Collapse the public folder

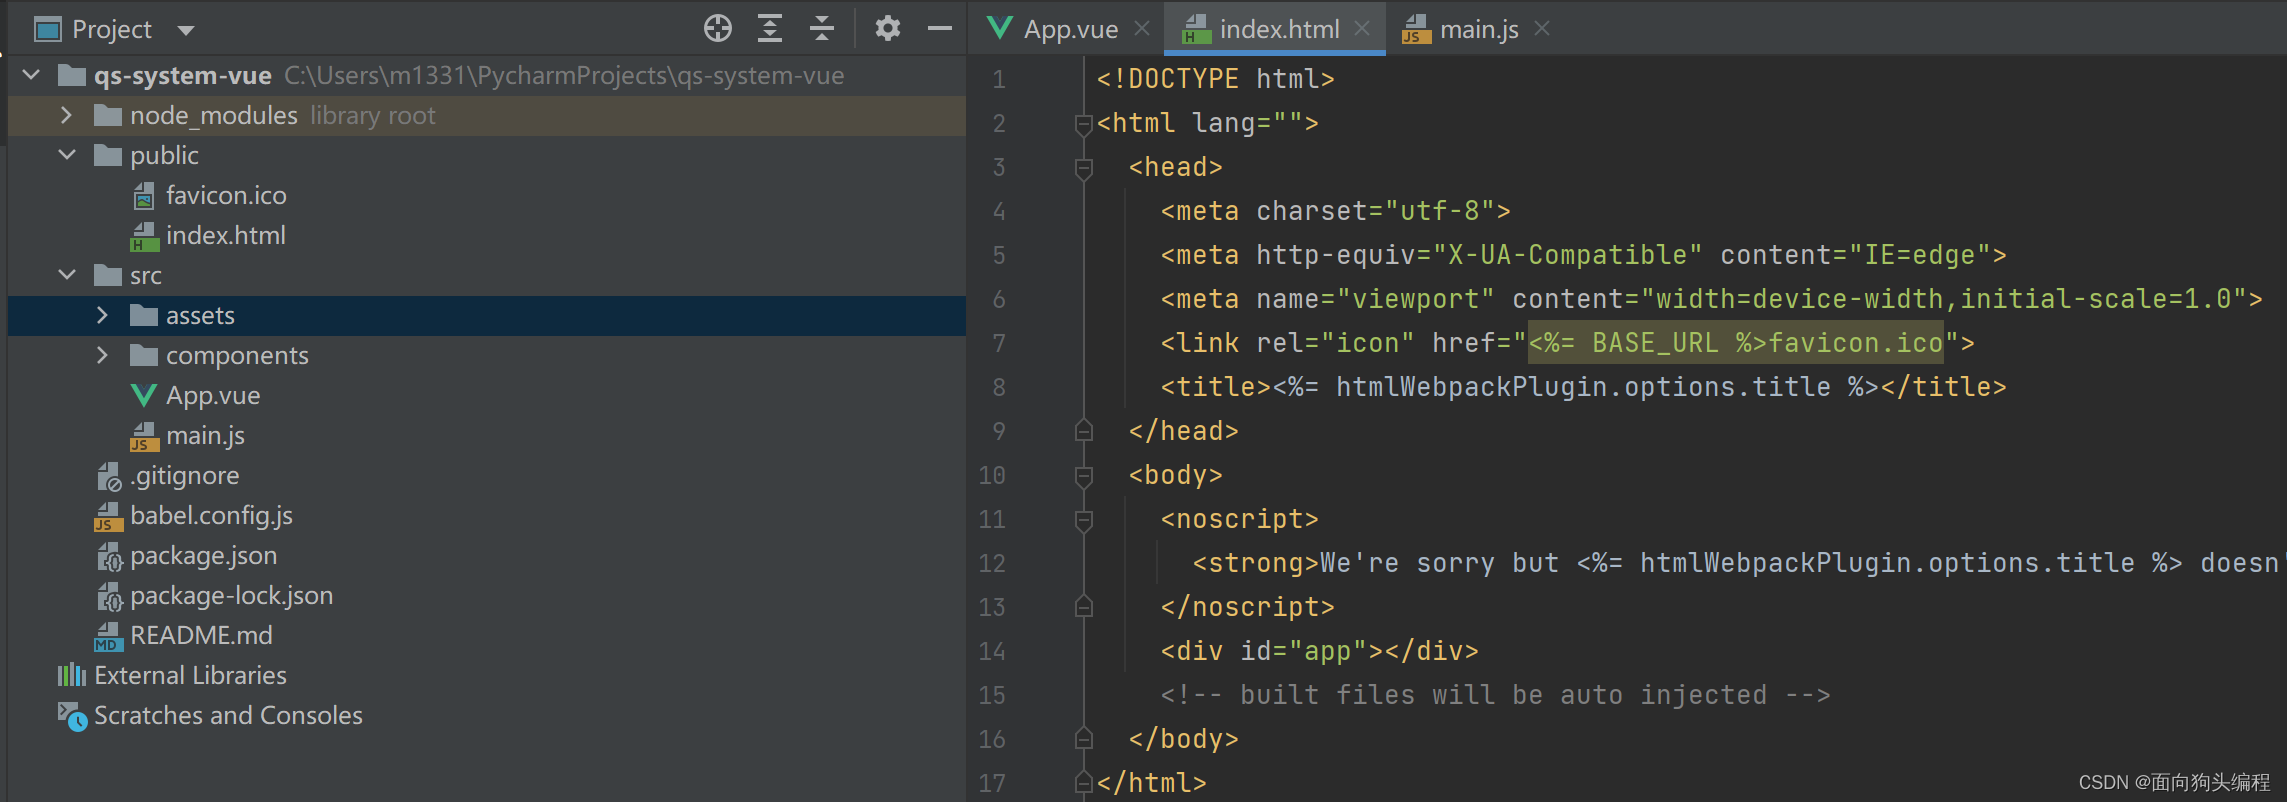66,155
